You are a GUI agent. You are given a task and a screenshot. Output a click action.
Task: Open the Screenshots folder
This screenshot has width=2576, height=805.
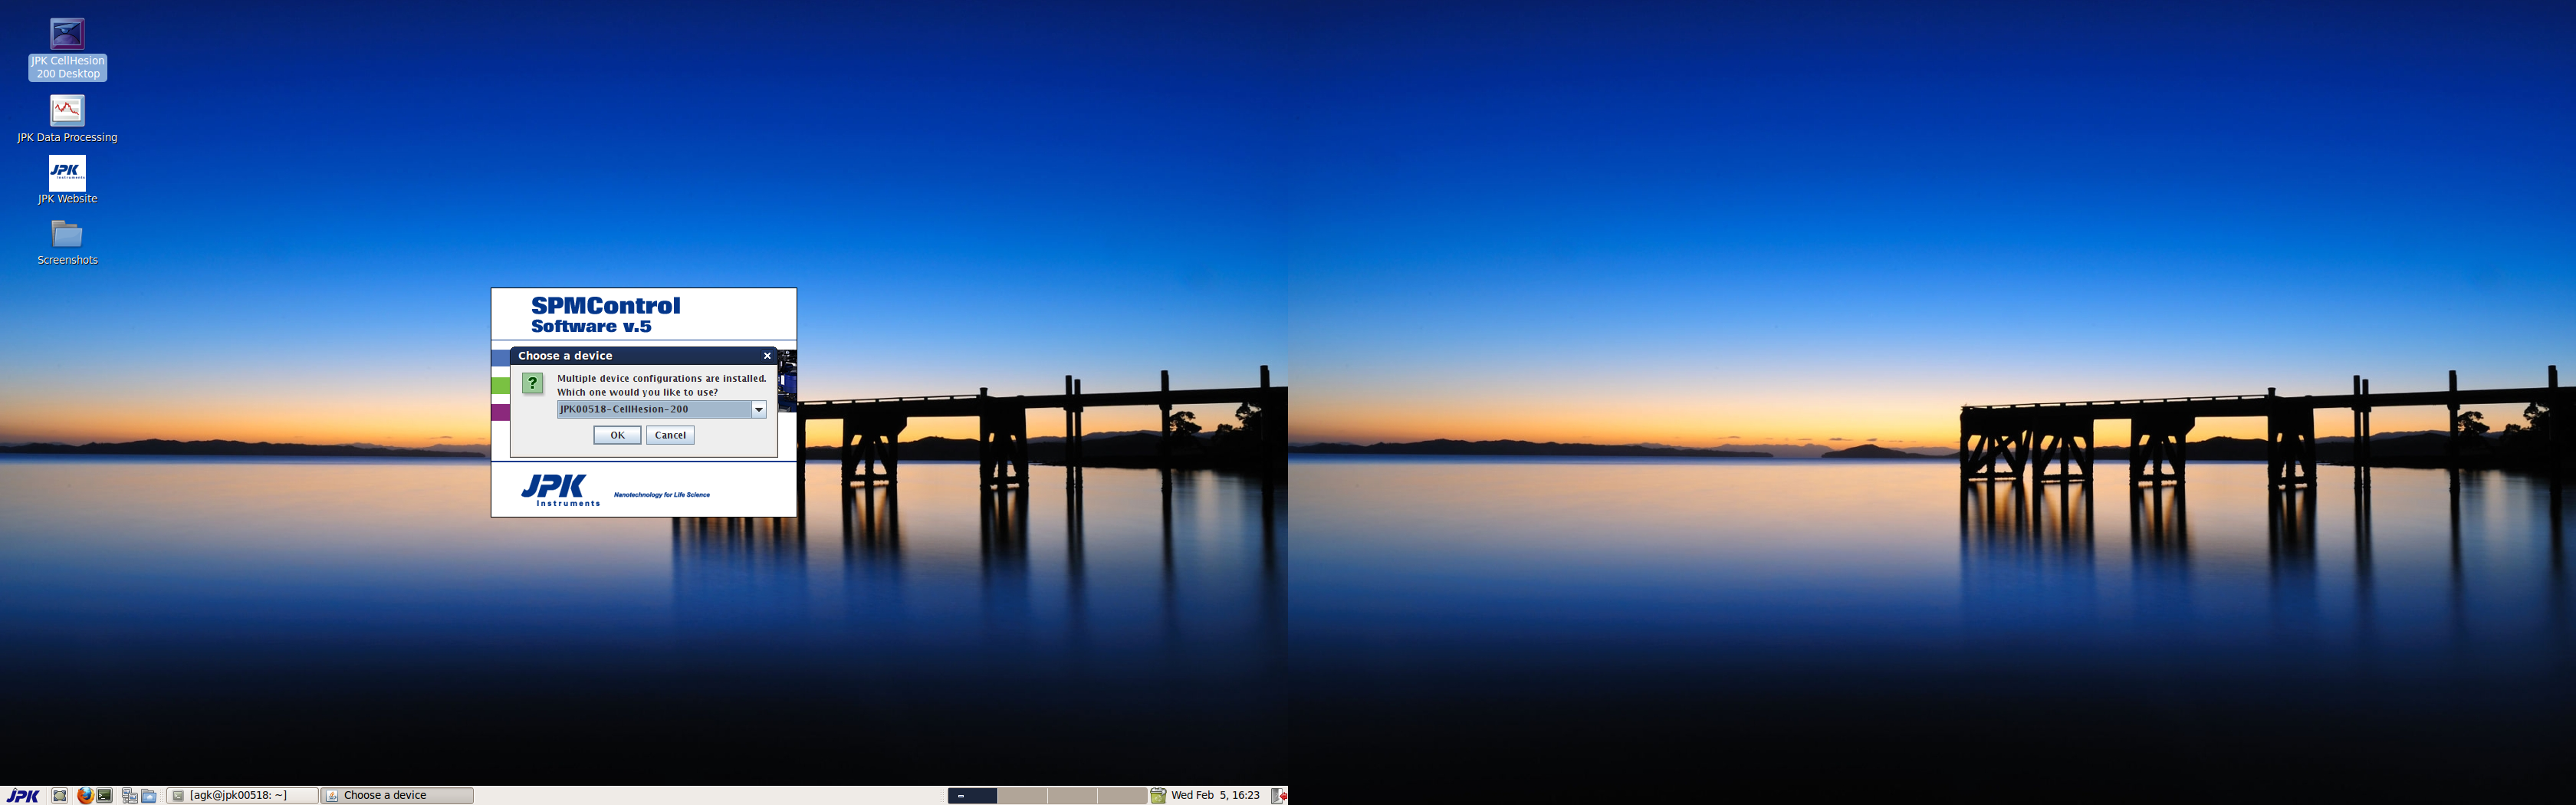click(67, 243)
